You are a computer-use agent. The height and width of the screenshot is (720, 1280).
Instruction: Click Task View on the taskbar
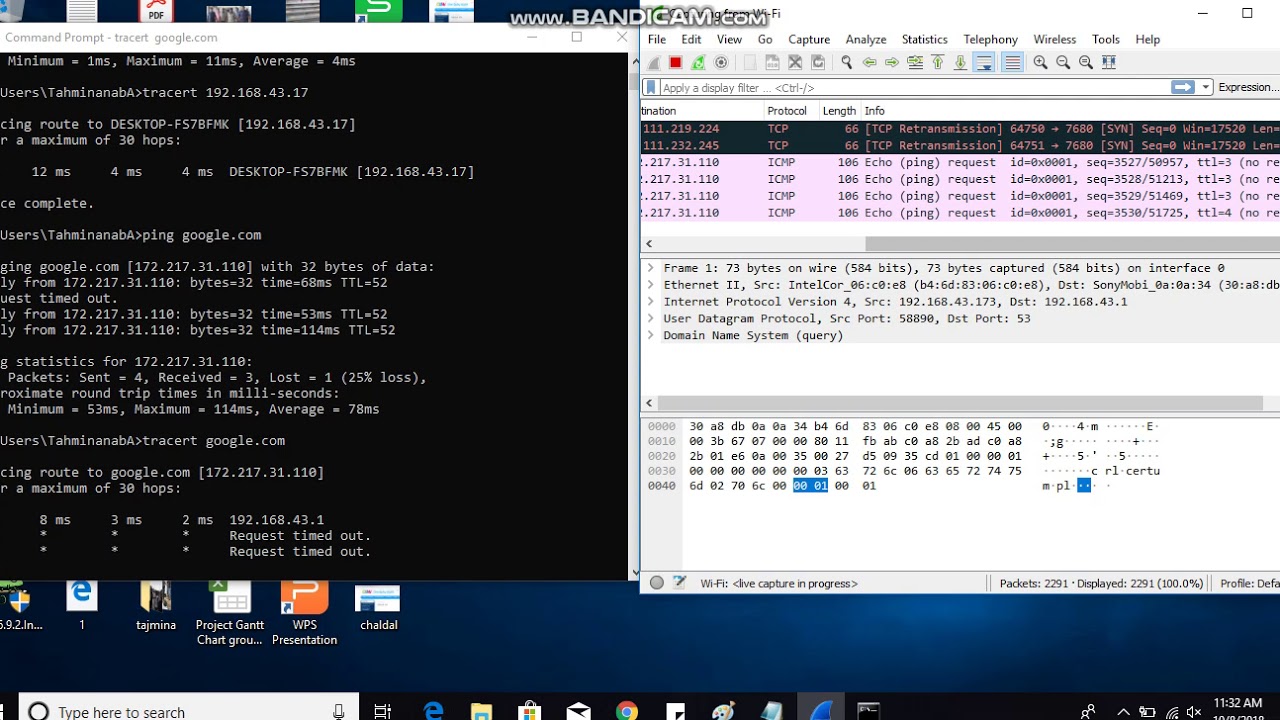coord(382,711)
